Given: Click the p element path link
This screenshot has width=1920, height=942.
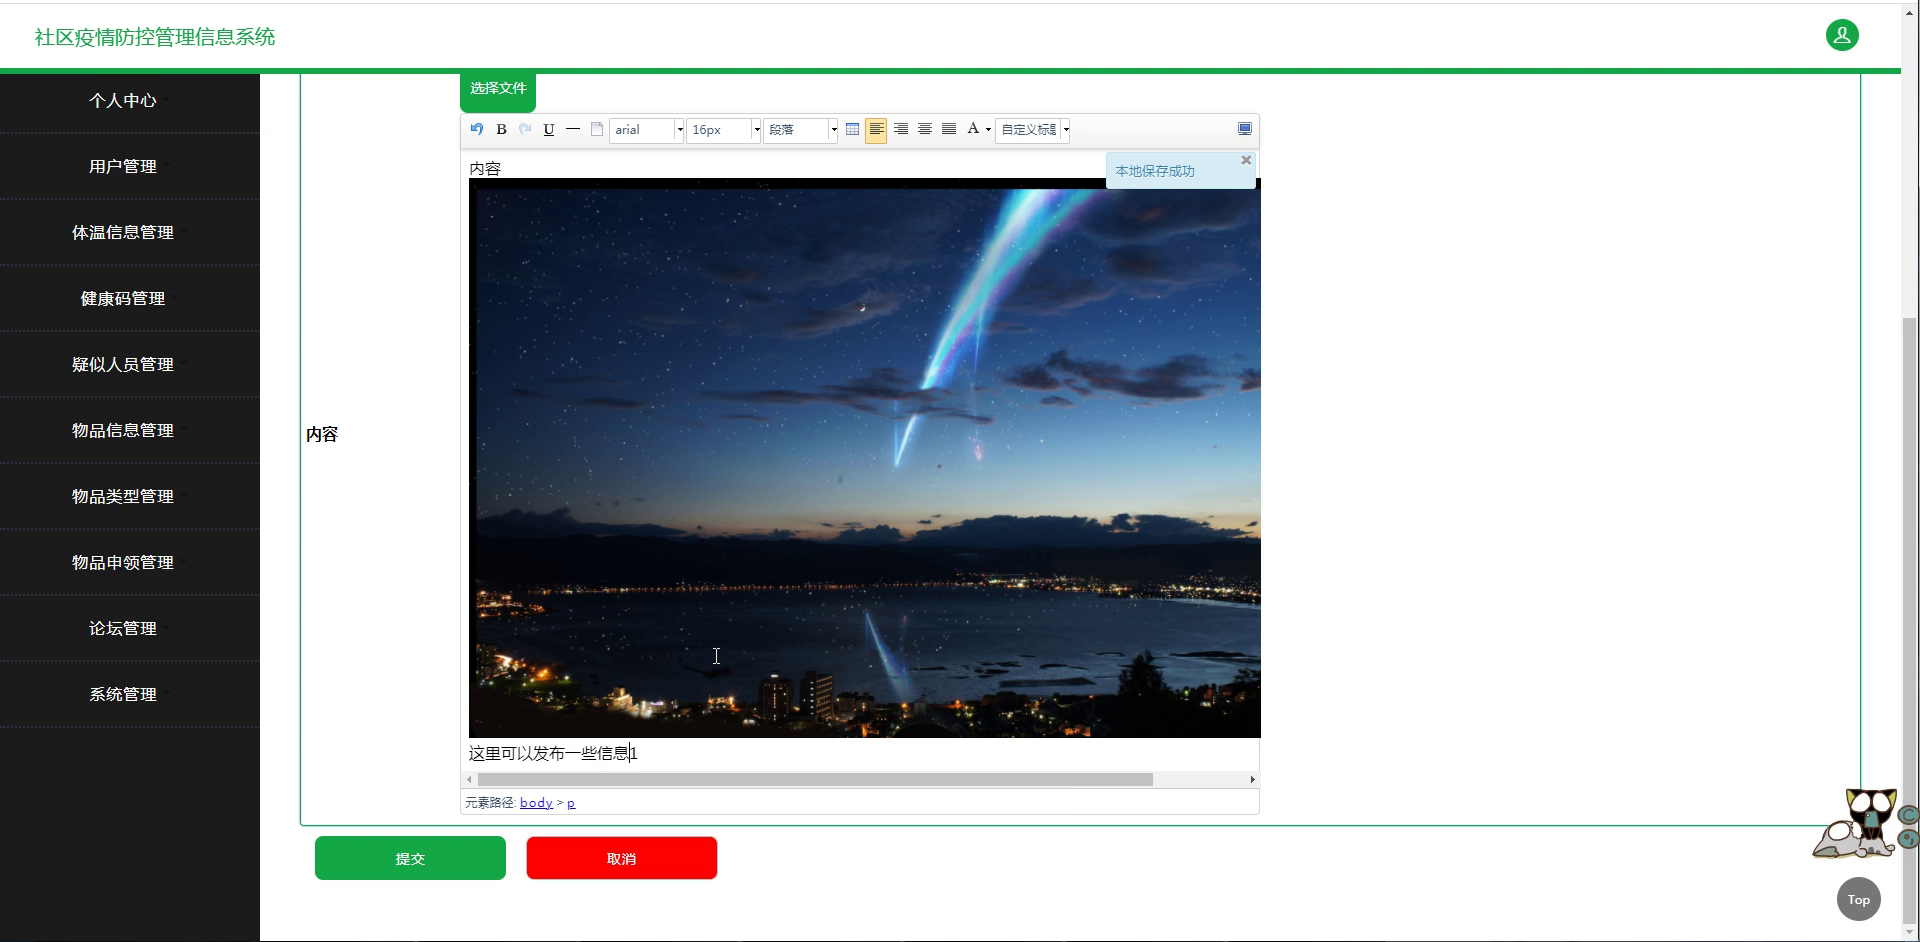Looking at the screenshot, I should [x=571, y=802].
